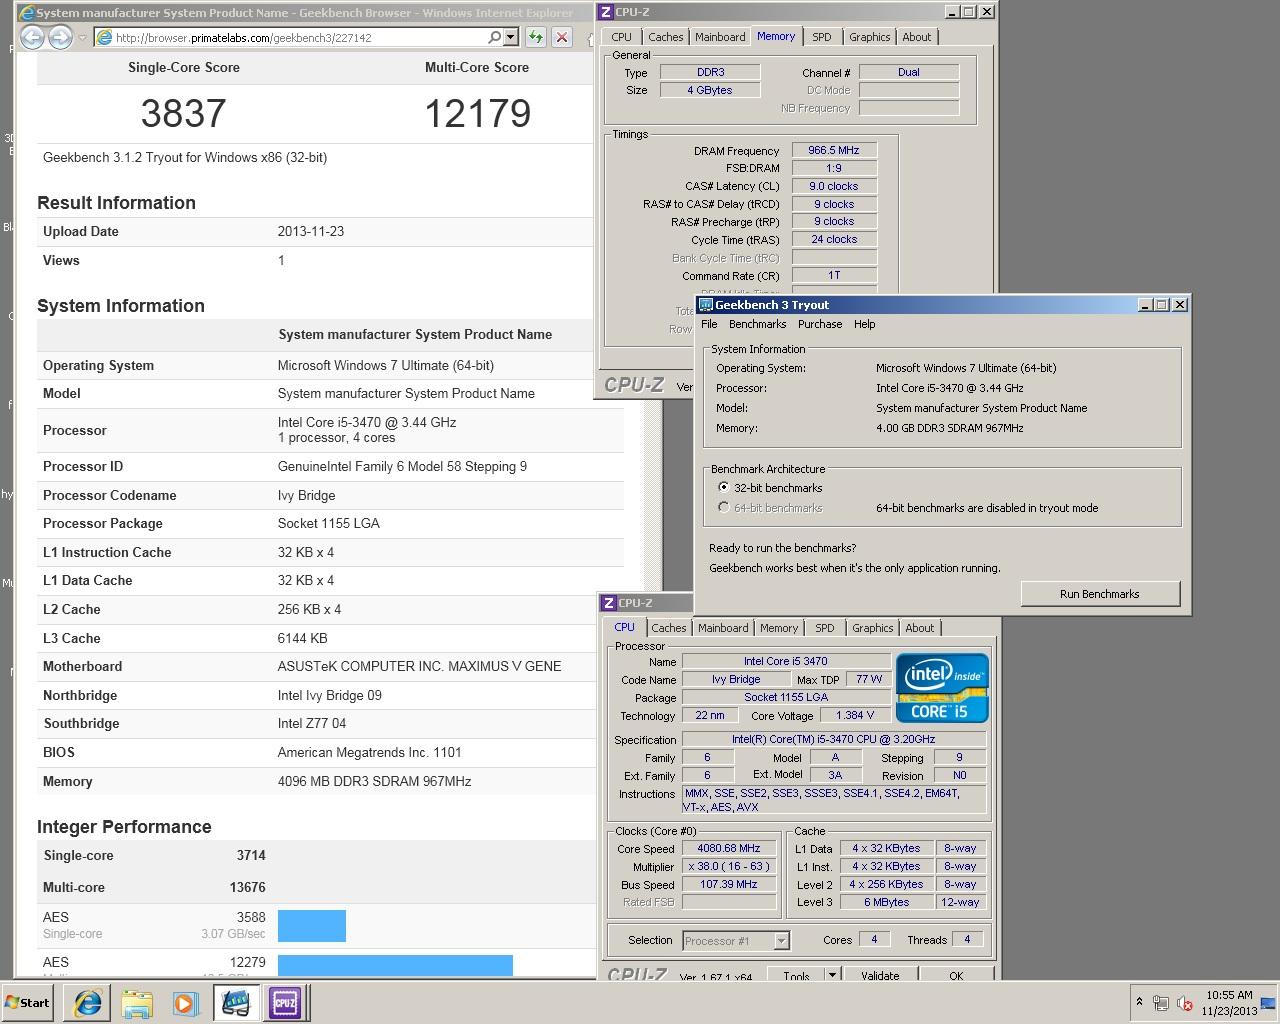
Task: Click the lower CPU-Z title bar icon
Action: coord(609,603)
